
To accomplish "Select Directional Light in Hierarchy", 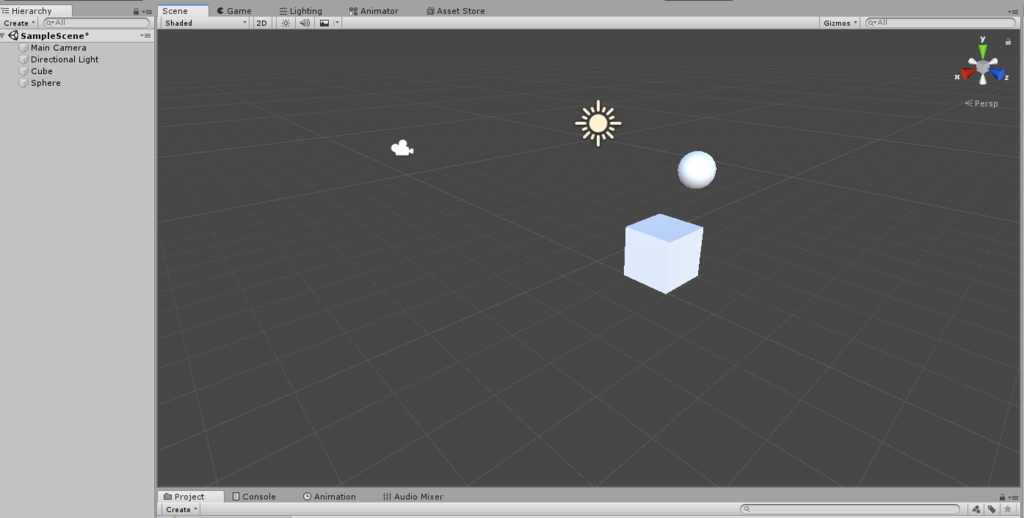I will (65, 59).
